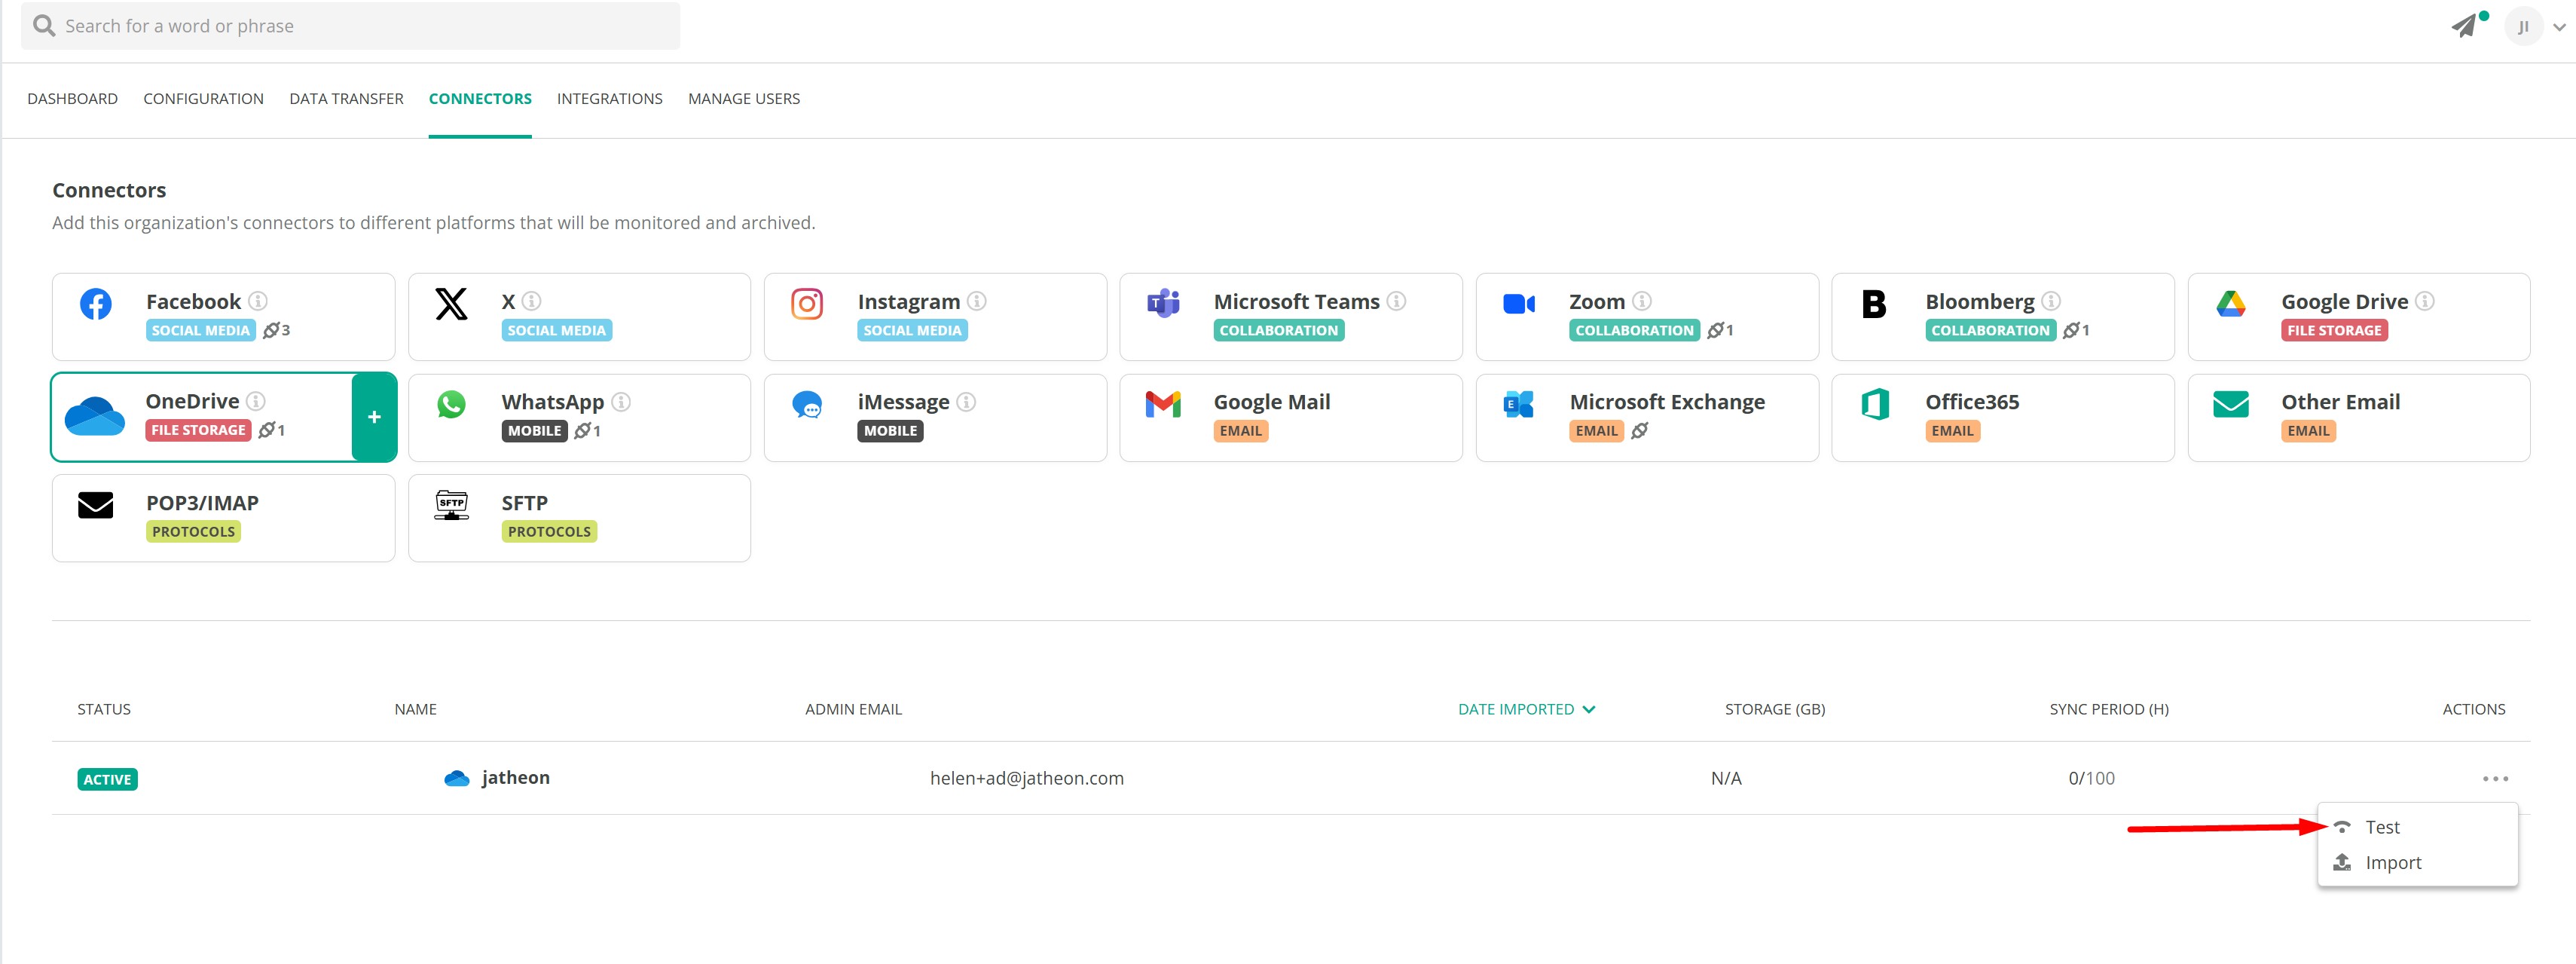This screenshot has width=2576, height=964.
Task: Choose Test from the actions menu
Action: 2417,827
